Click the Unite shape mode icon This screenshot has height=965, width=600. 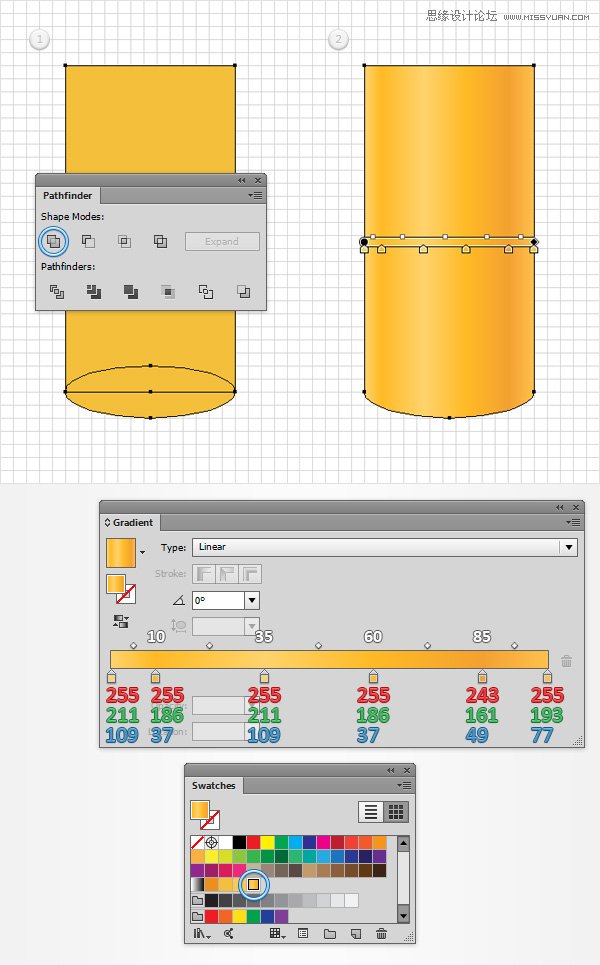[53, 241]
